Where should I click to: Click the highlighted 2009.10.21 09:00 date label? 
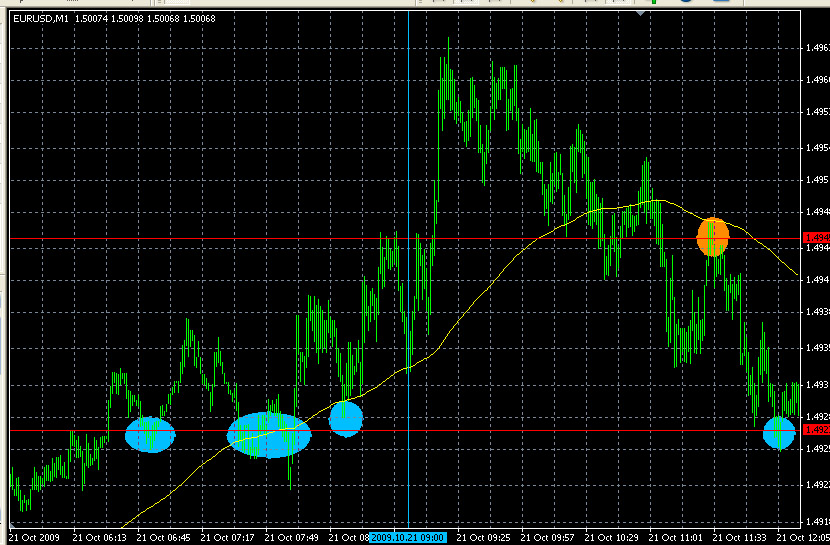click(408, 537)
